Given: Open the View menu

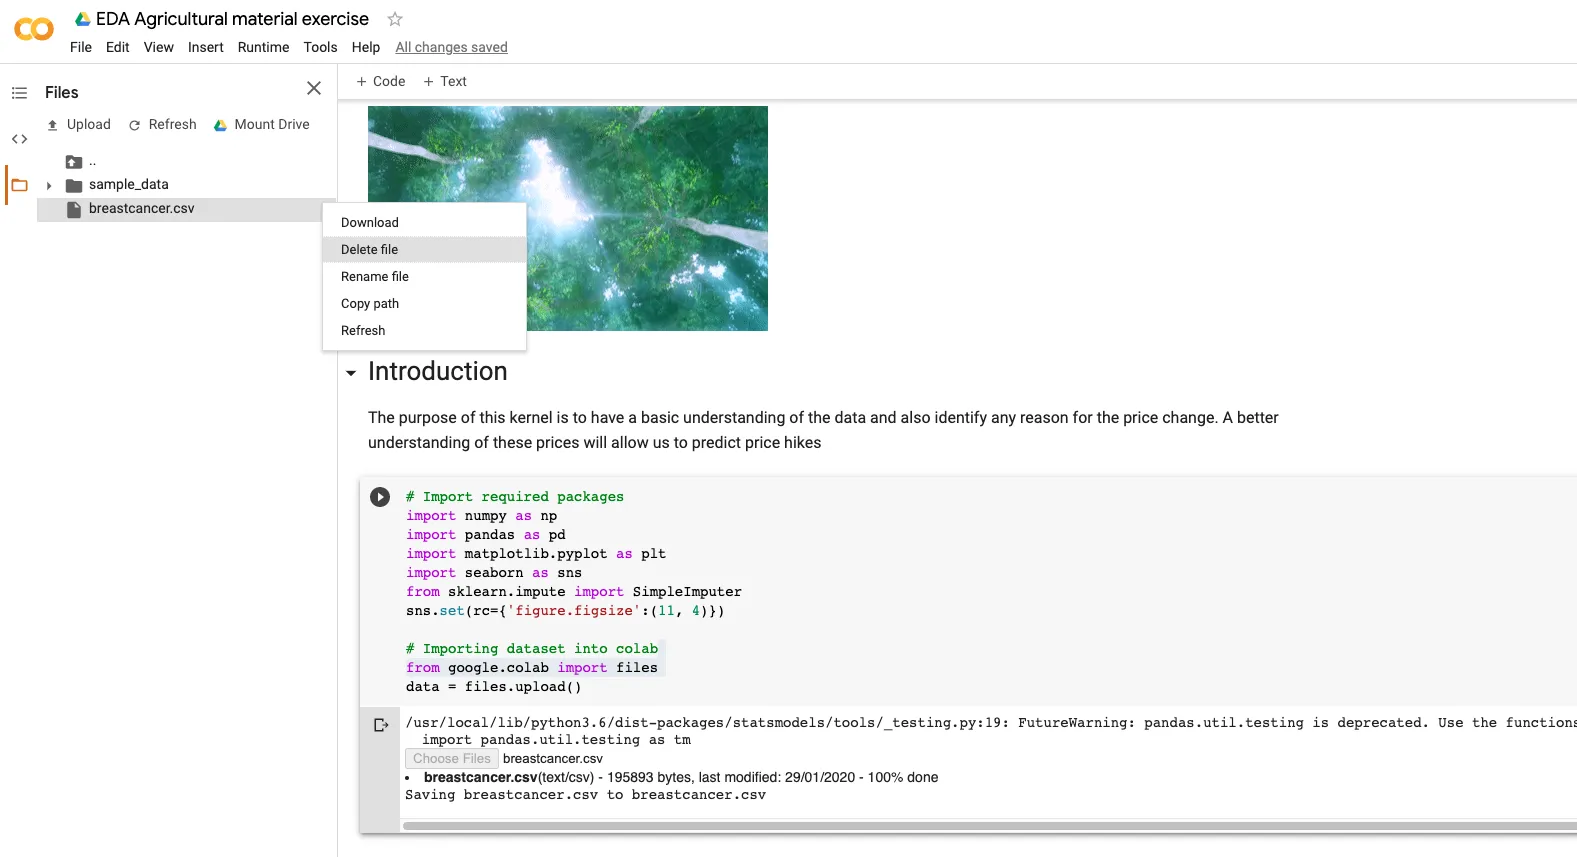Looking at the screenshot, I should [159, 47].
